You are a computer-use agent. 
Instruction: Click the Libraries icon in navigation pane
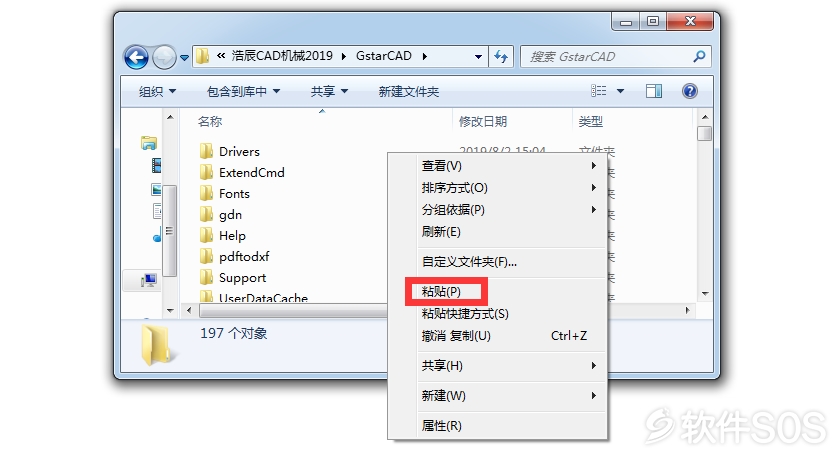[148, 143]
